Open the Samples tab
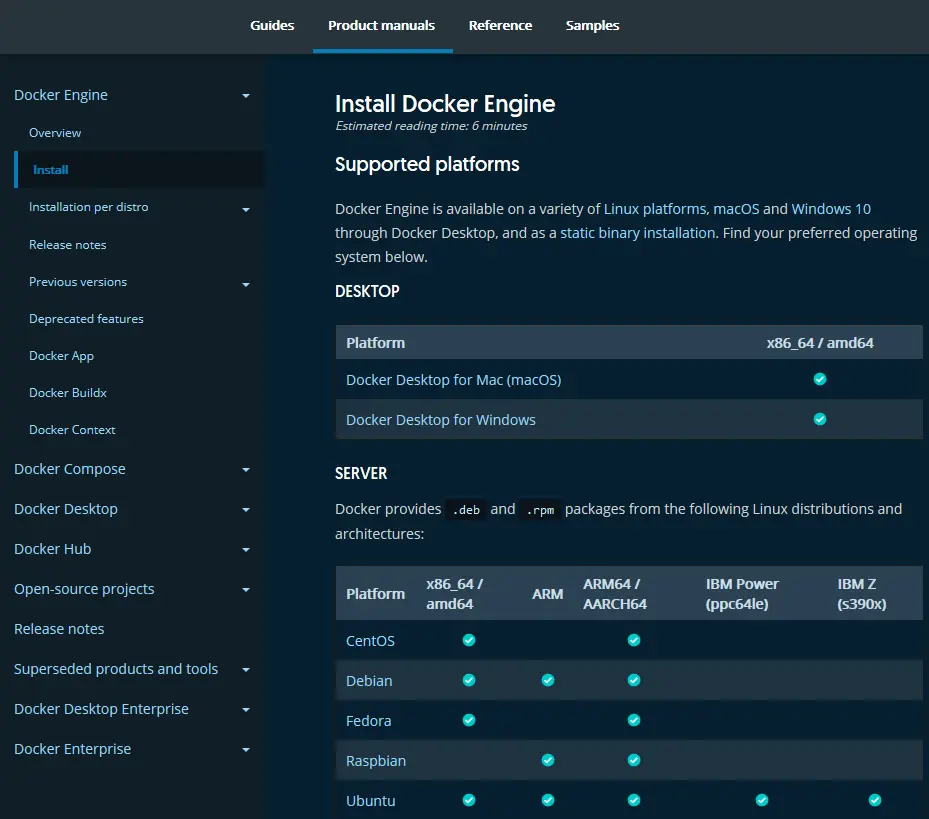 point(592,25)
